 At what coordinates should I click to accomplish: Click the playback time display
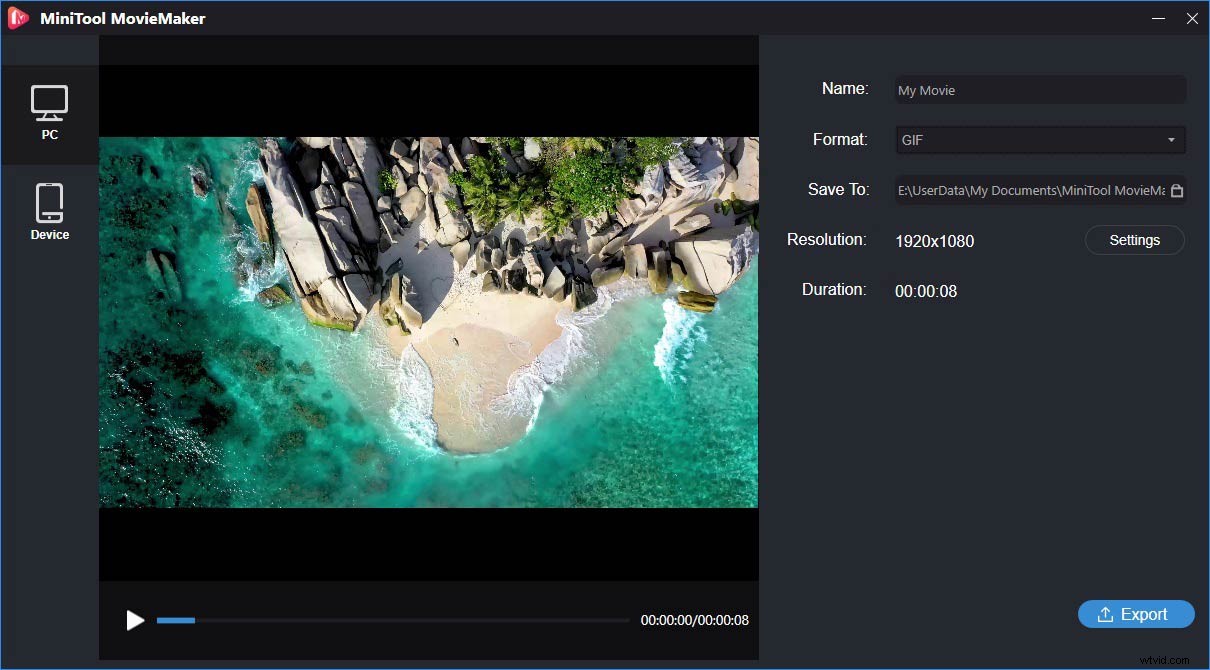[694, 620]
